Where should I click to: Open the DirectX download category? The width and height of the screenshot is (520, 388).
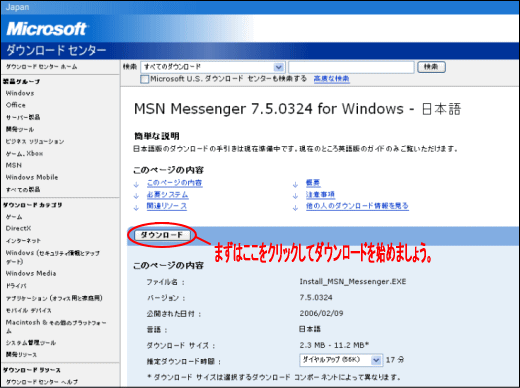click(x=18, y=228)
